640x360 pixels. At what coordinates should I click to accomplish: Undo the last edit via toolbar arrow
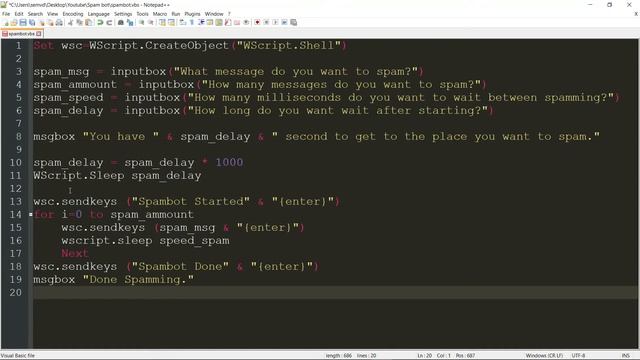[100, 22]
